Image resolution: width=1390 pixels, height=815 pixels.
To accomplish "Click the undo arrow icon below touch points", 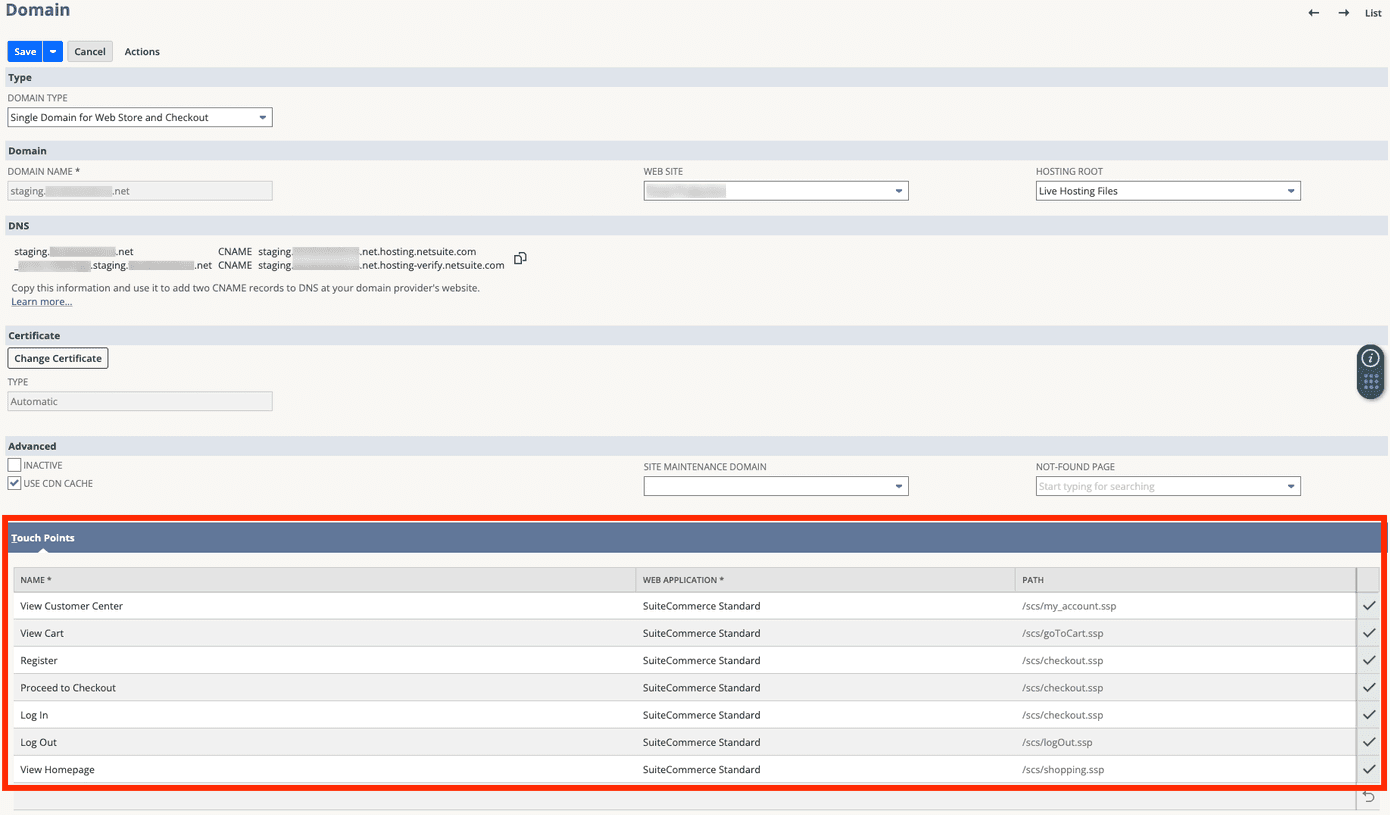I will click(1369, 797).
